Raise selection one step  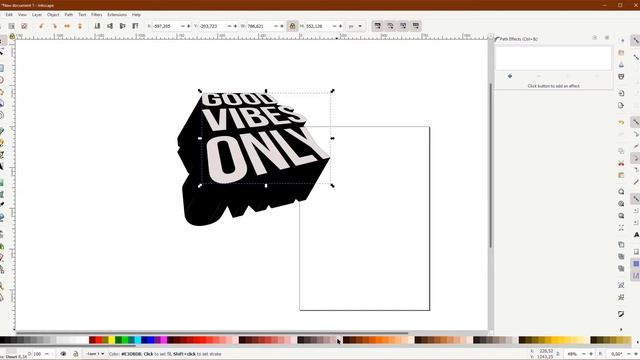tap(122, 26)
